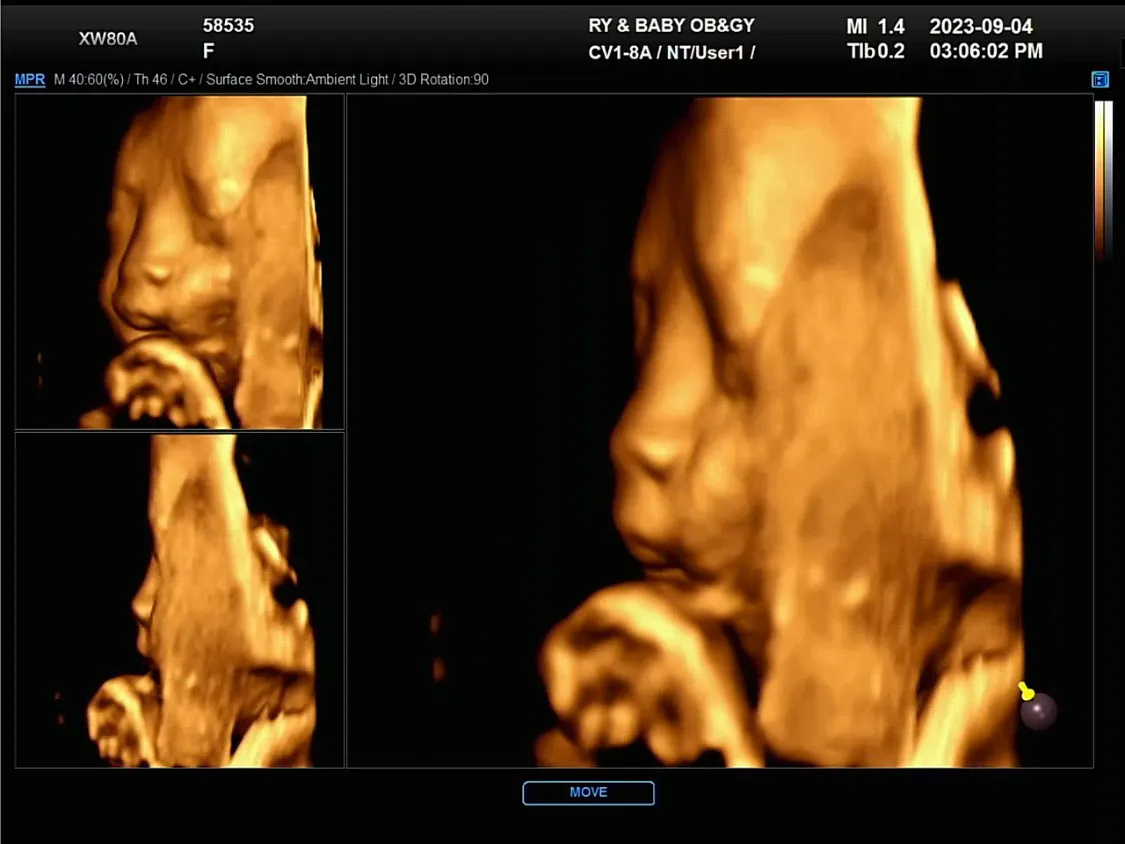Click the time 03:06:02 PM
The width and height of the screenshot is (1125, 844).
986,51
